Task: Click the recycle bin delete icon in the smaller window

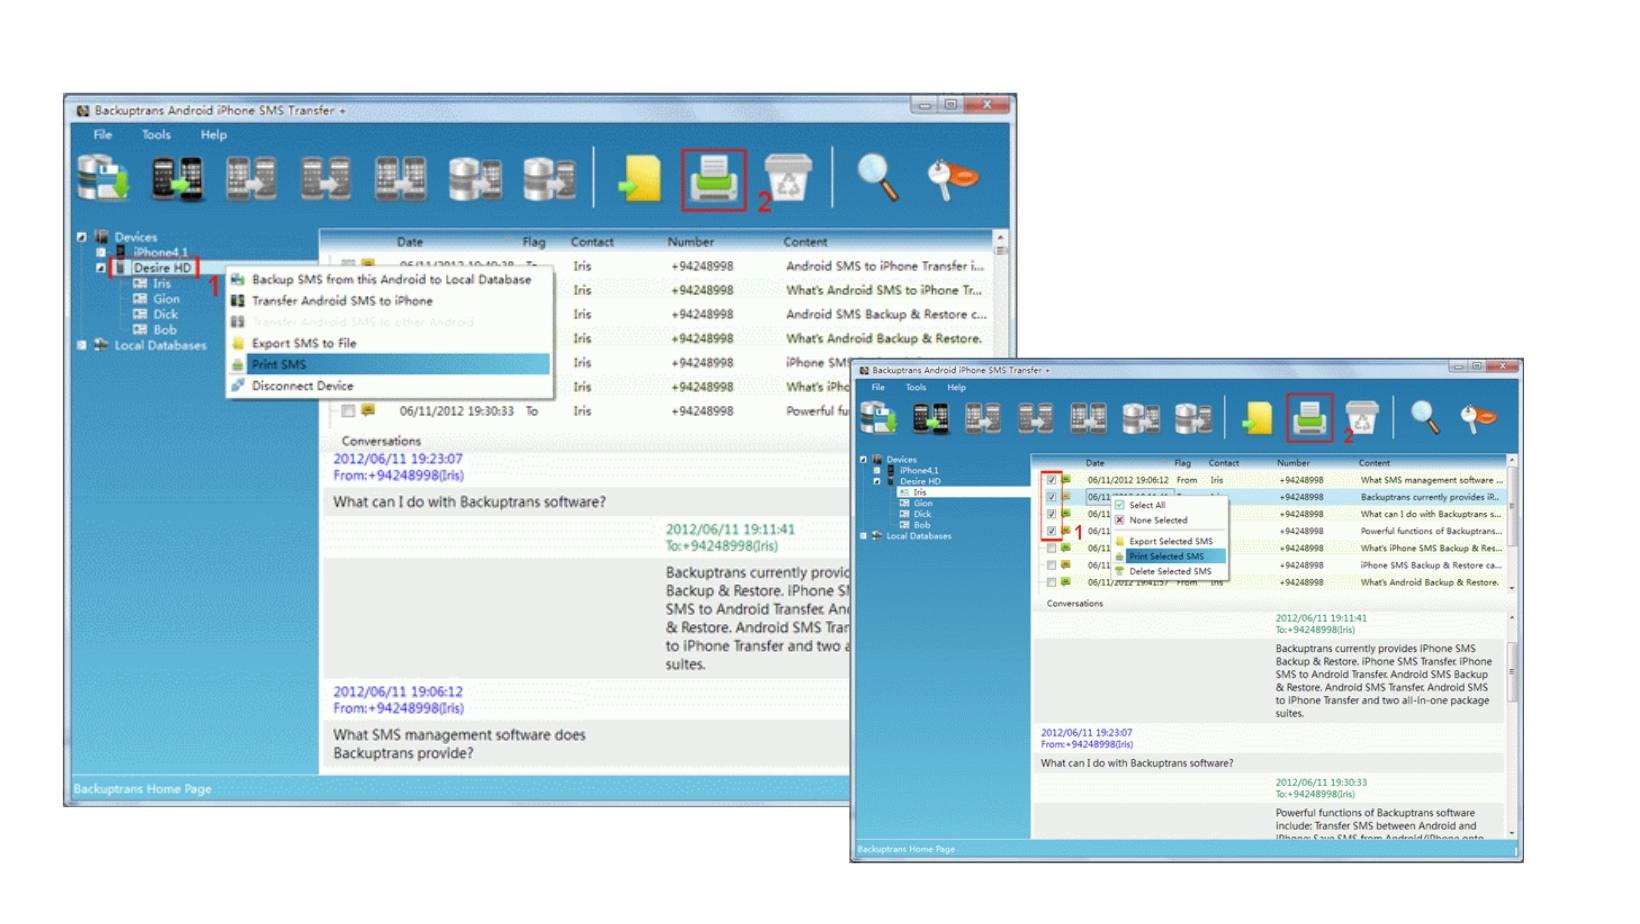Action: click(1361, 418)
